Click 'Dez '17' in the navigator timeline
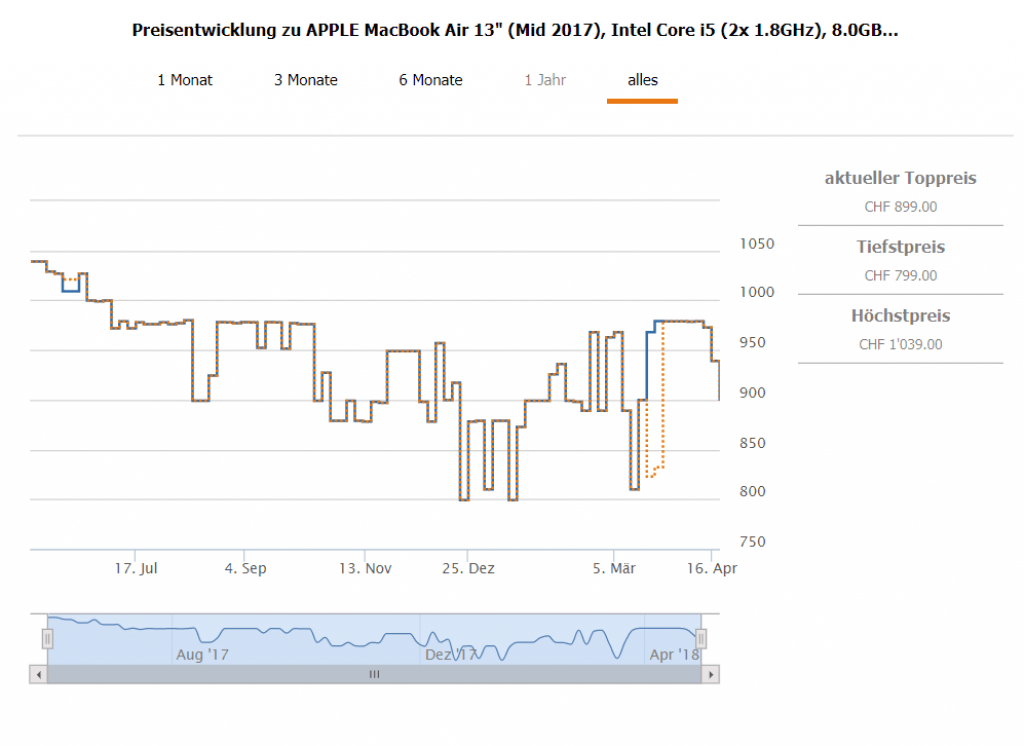The width and height of the screenshot is (1024, 746). [x=451, y=655]
